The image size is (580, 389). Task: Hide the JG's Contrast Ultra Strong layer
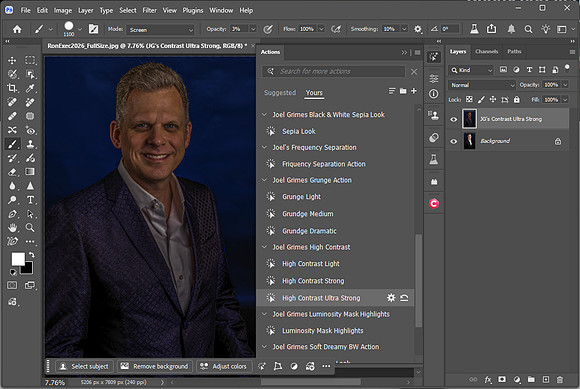click(453, 119)
